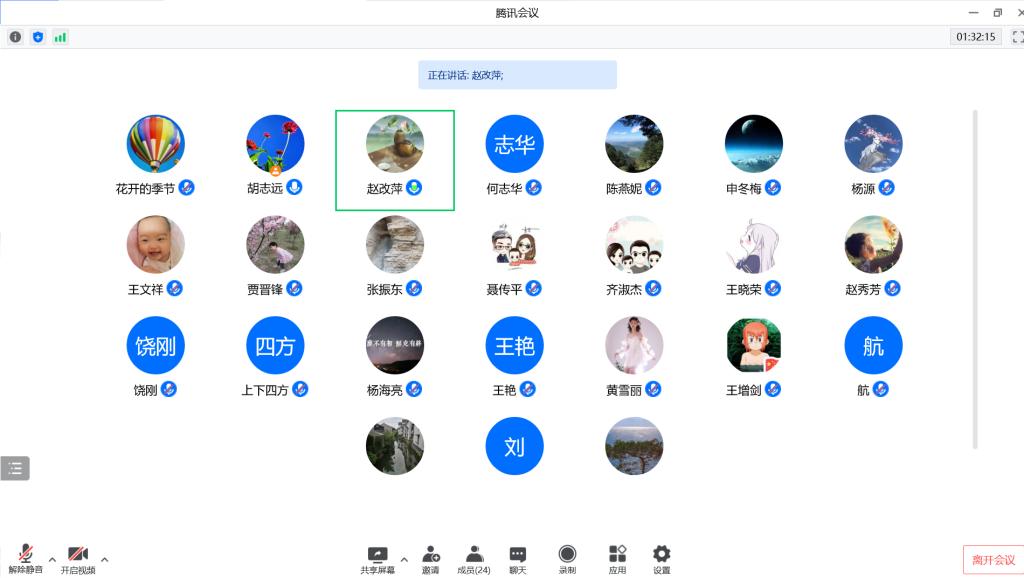Select the 花开的季节 hot air balloon avatar
Screen dimensions: 1024x578
(x=155, y=144)
